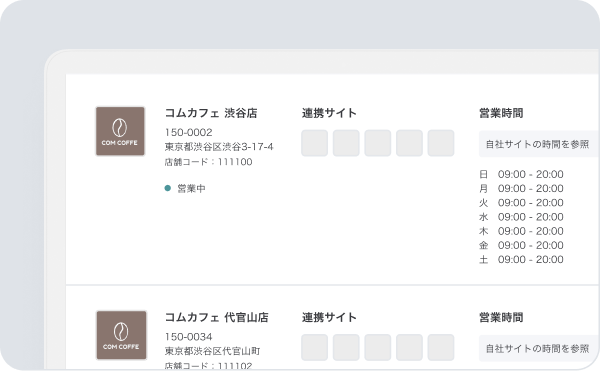The width and height of the screenshot is (600, 371).
Task: Click the 月 09:00 - 20:00 hours row
Action: tap(521, 189)
